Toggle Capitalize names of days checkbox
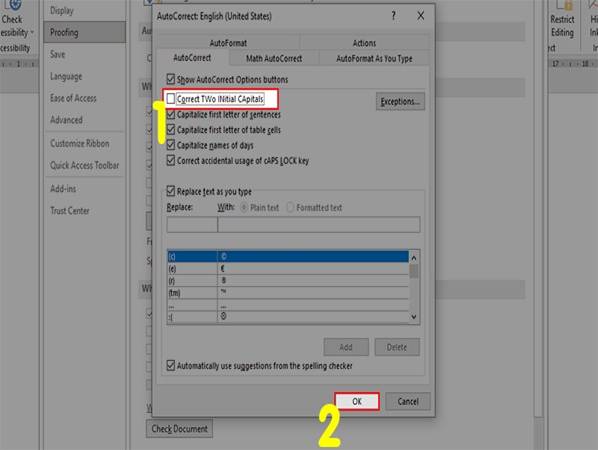 pos(171,145)
